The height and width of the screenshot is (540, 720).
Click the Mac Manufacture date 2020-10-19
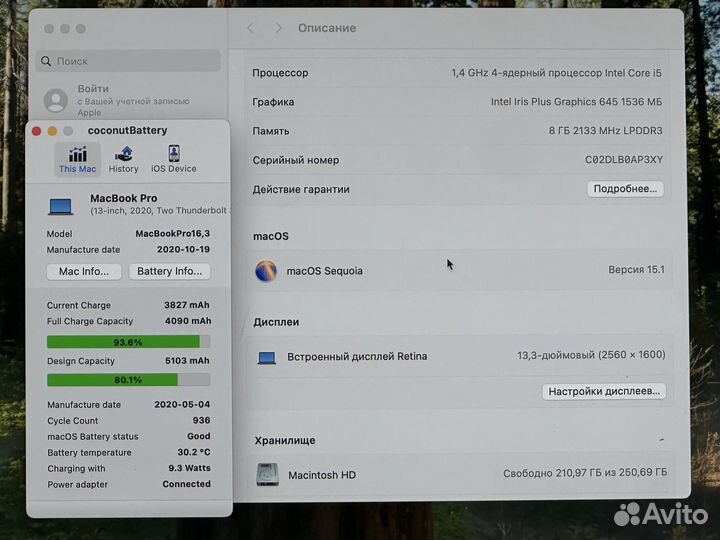coord(183,249)
